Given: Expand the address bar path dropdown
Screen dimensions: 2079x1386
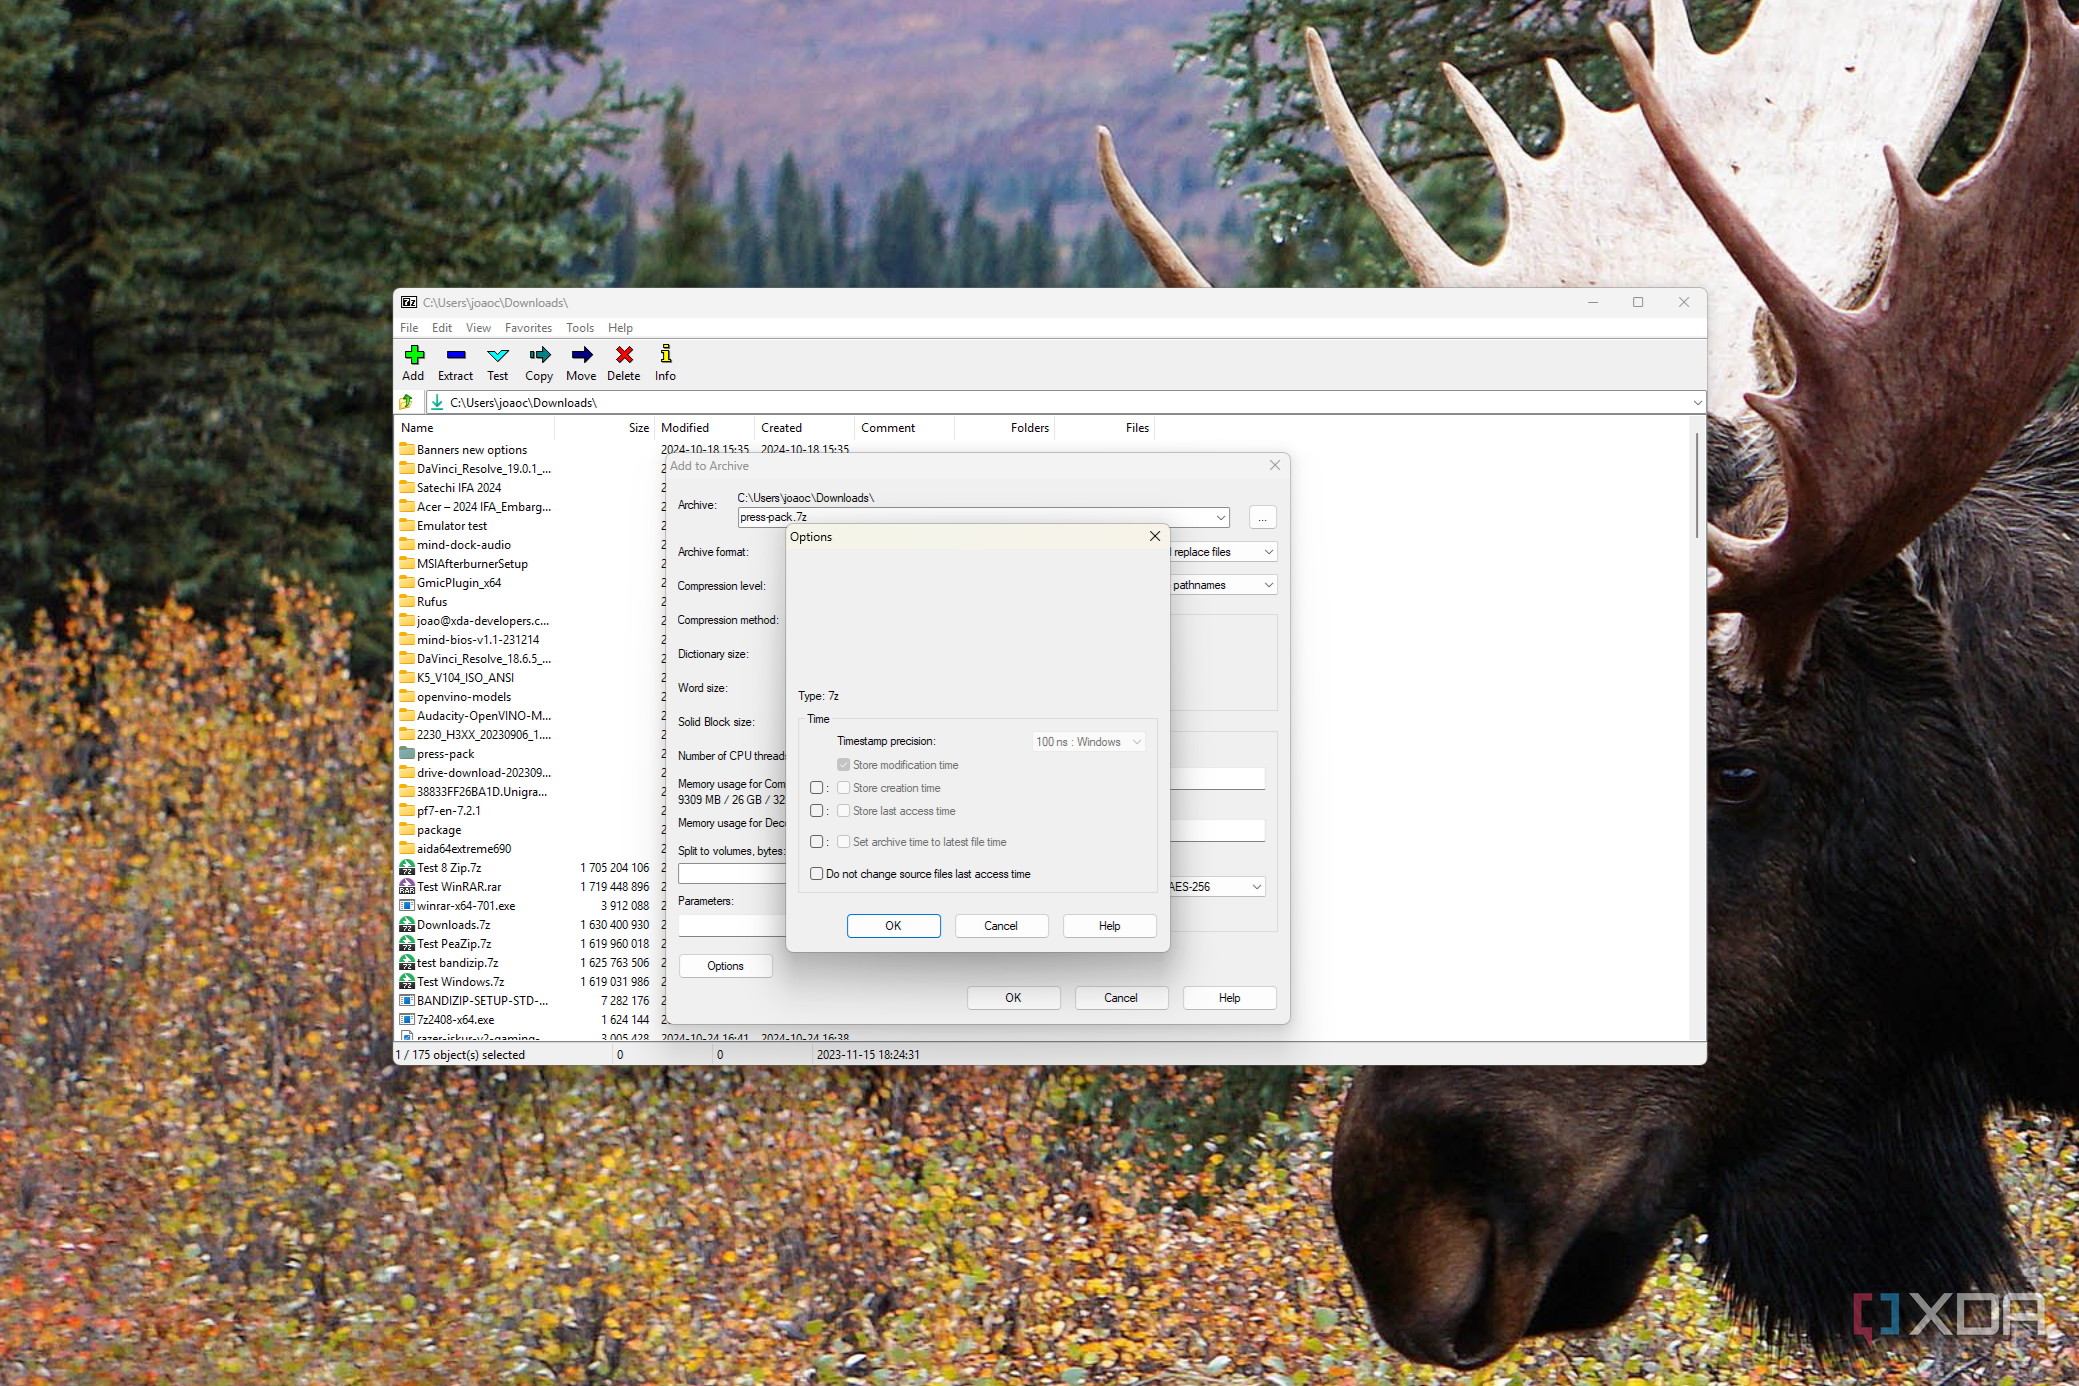Looking at the screenshot, I should (x=1697, y=403).
